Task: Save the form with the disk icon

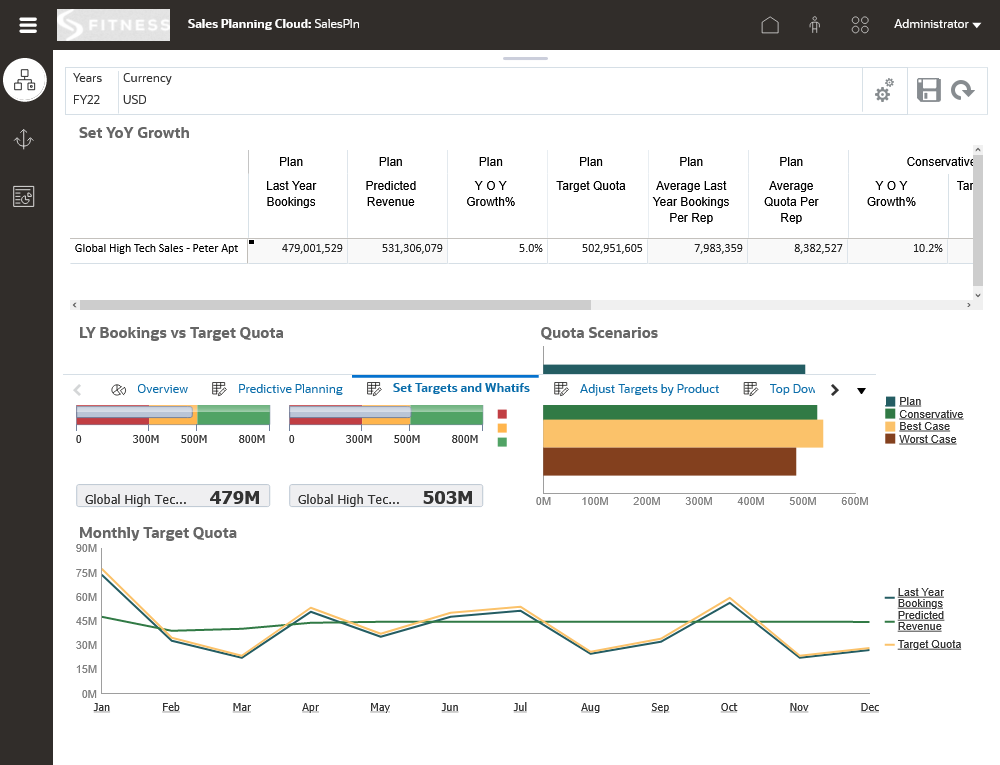Action: point(929,91)
